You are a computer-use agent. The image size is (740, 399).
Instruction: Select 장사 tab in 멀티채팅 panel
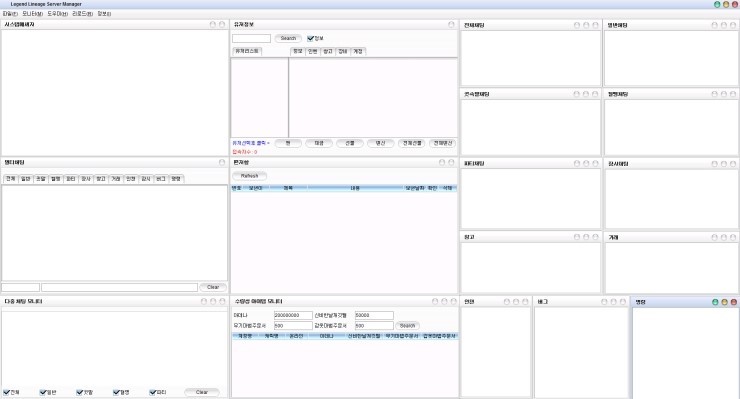coord(86,178)
